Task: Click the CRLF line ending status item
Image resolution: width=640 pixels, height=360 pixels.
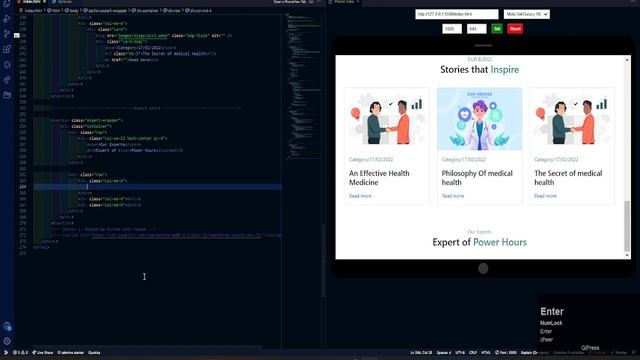Action: tap(473, 353)
